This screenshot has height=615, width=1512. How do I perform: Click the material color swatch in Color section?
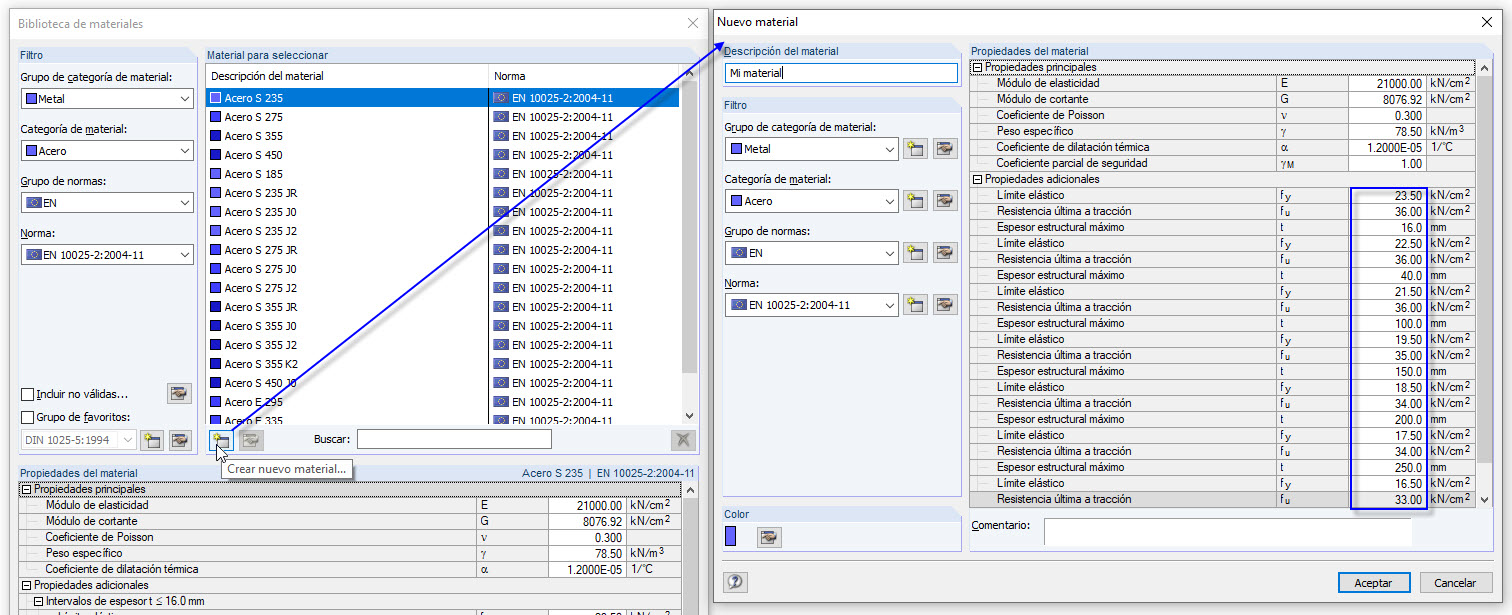[730, 537]
